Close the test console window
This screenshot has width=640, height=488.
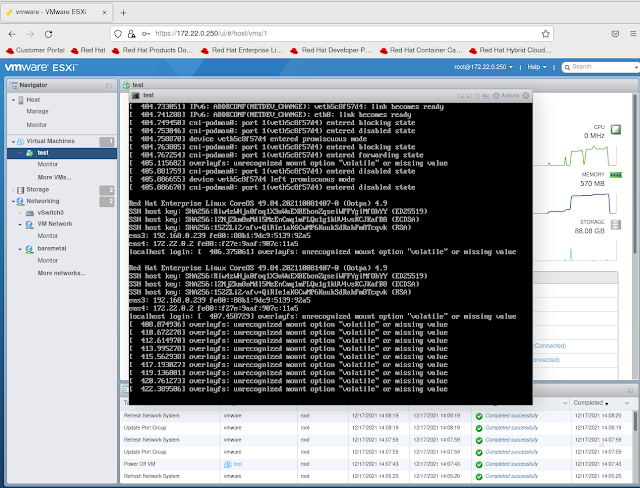(x=526, y=95)
